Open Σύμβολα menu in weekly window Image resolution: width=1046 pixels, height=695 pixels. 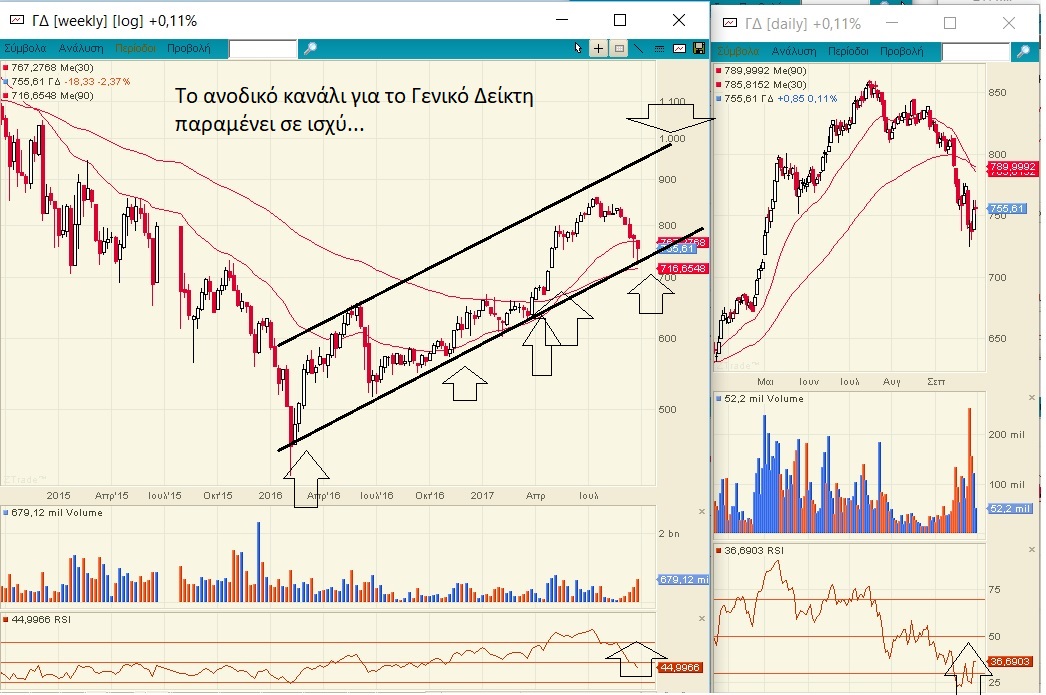[x=25, y=48]
